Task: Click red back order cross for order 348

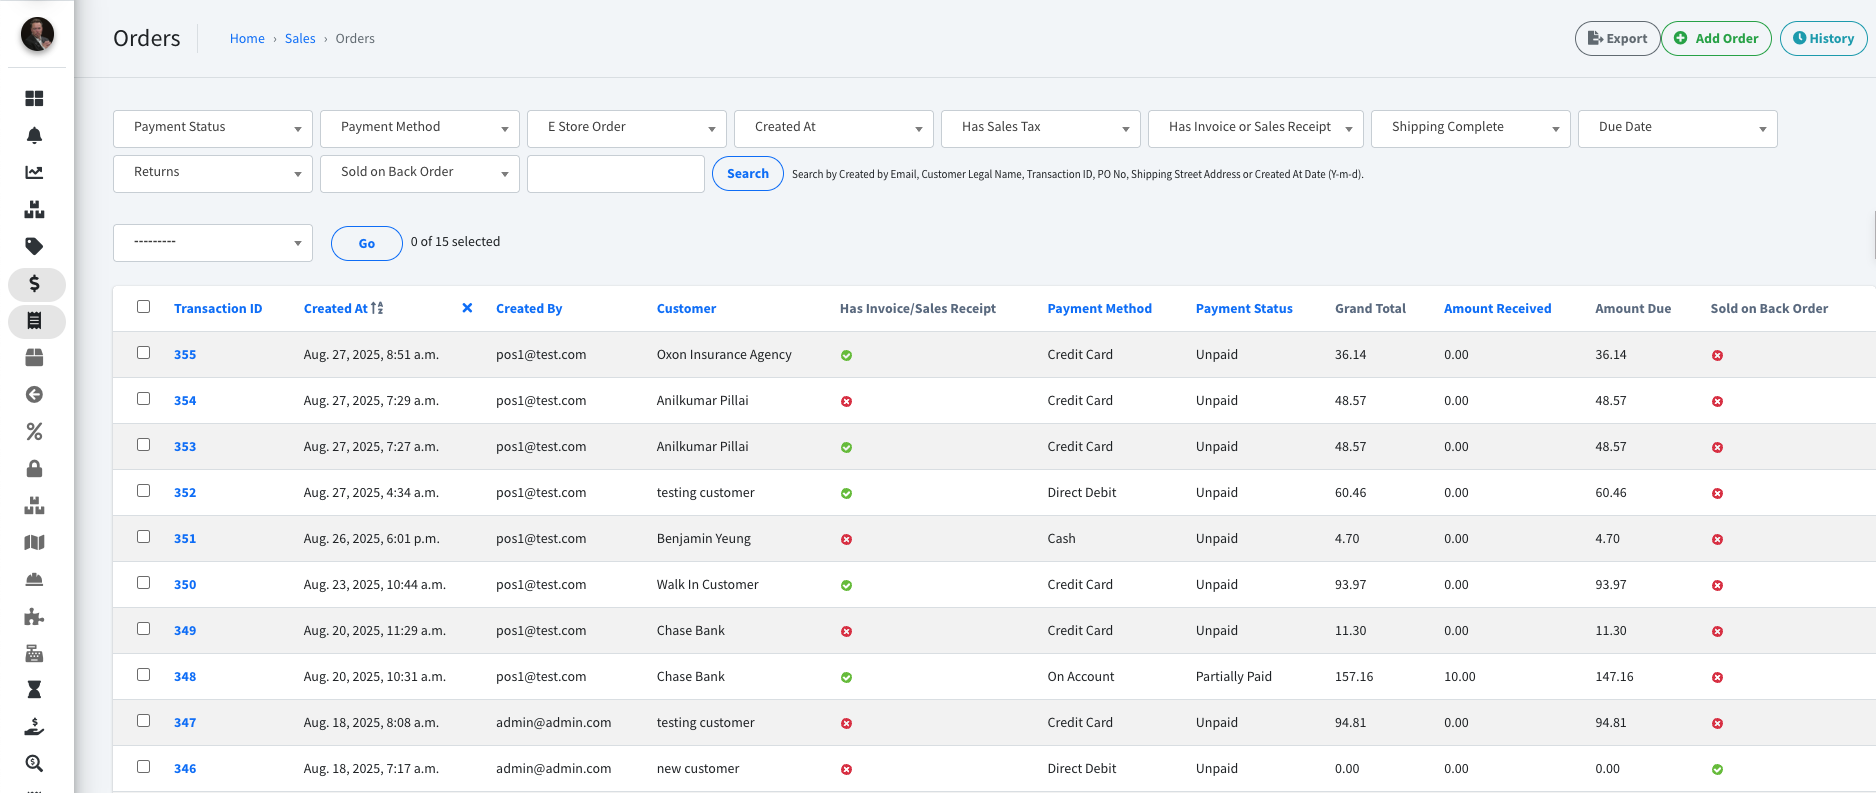Action: 1717,677
